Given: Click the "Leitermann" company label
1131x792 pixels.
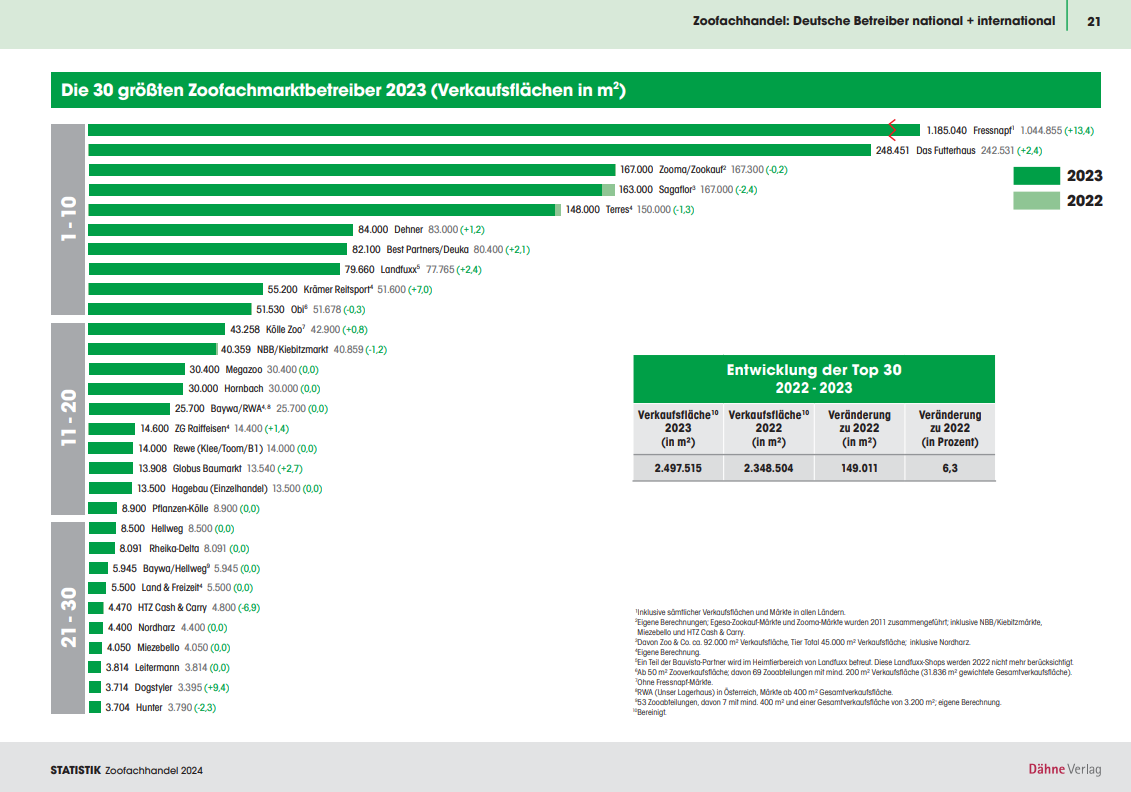Looking at the screenshot, I should click(157, 668).
